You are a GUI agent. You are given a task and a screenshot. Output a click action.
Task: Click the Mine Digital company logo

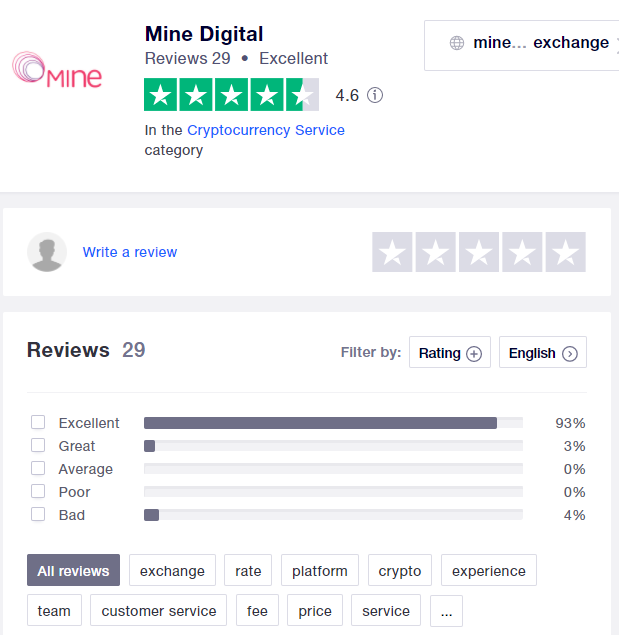coord(57,70)
